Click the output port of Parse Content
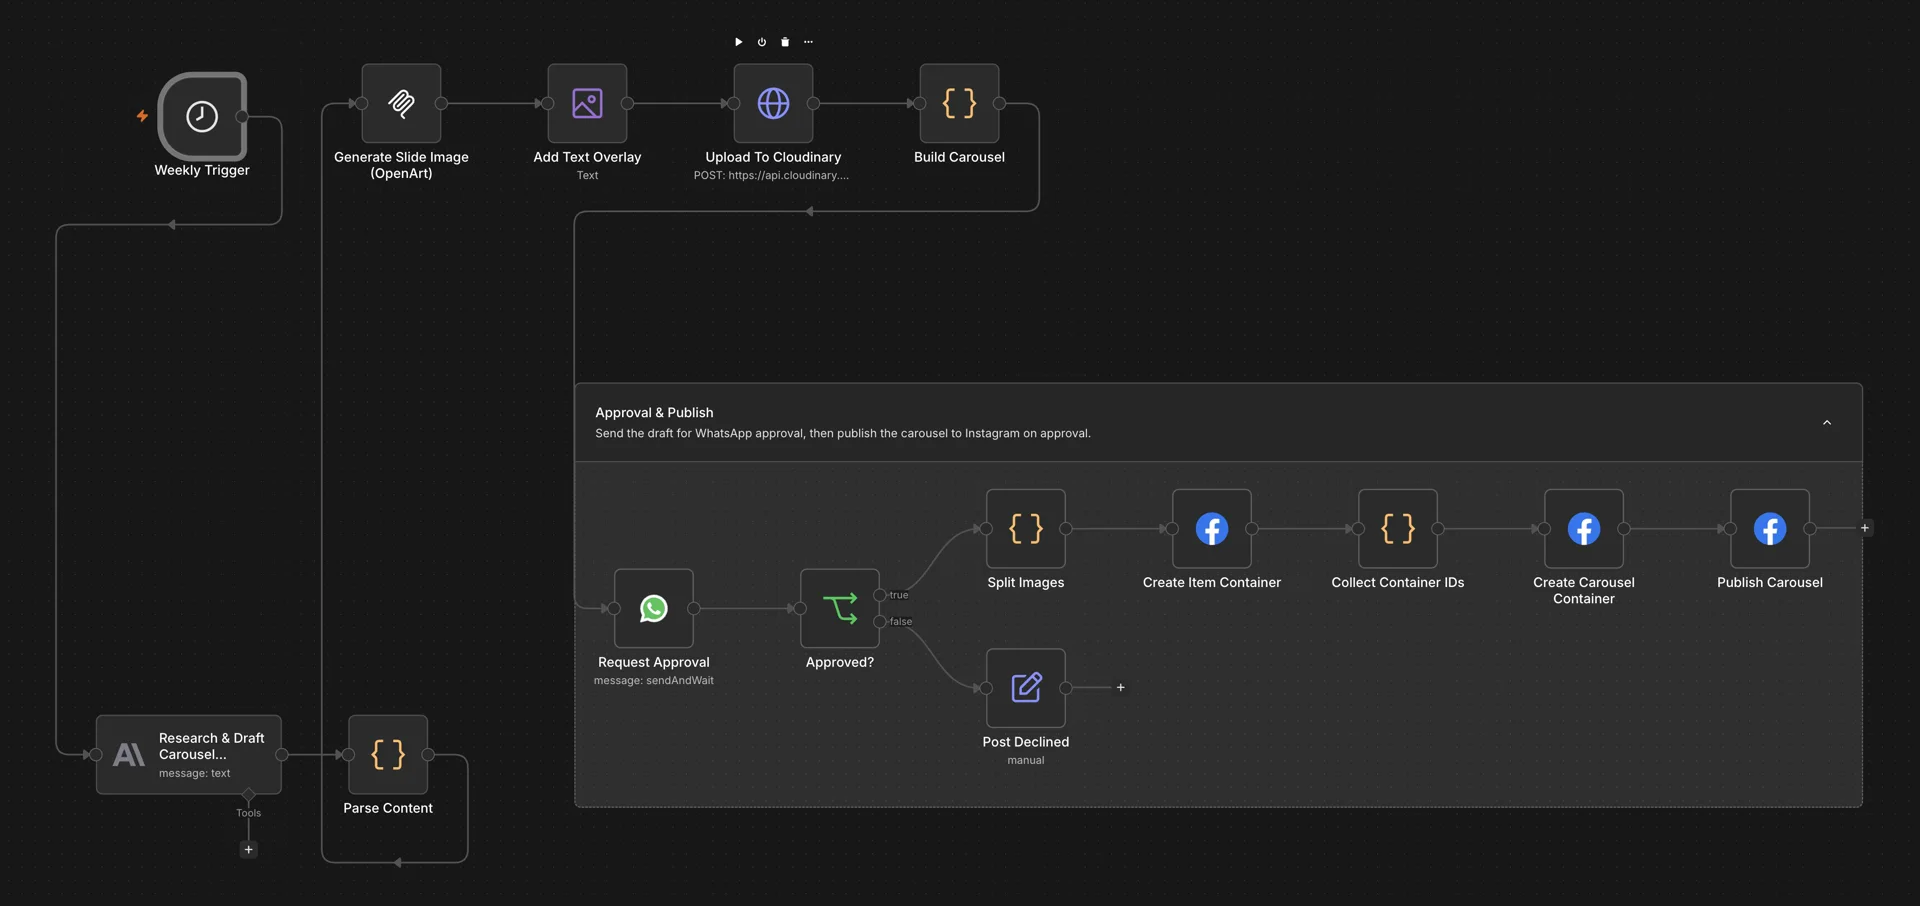 coord(428,754)
